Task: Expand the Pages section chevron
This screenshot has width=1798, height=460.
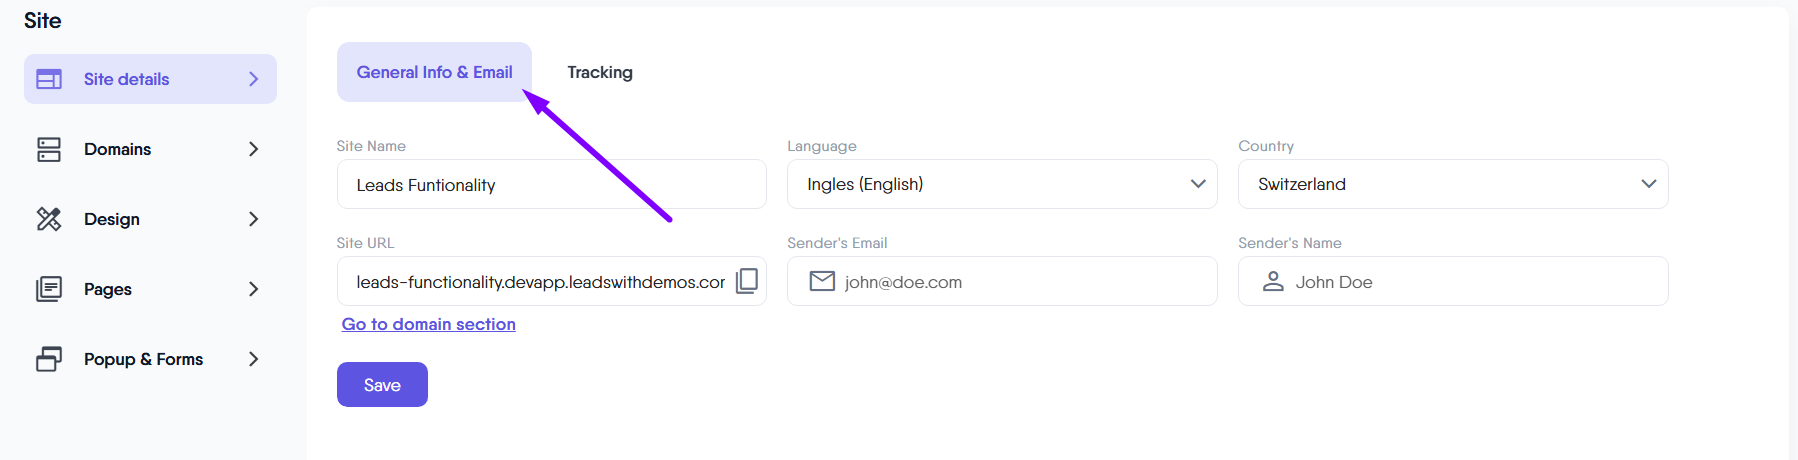Action: [x=254, y=289]
